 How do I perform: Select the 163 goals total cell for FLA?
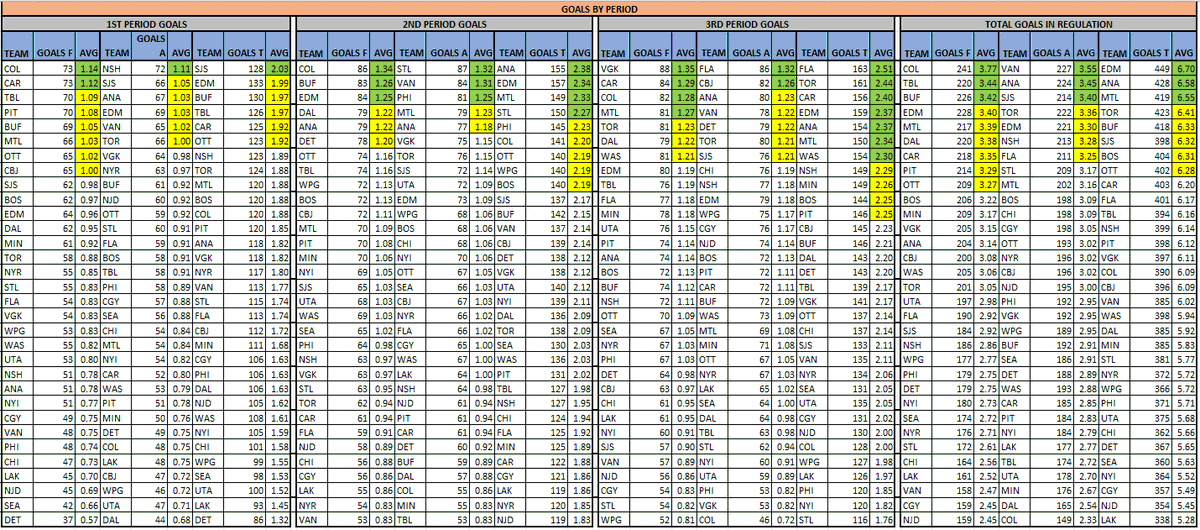pos(849,69)
